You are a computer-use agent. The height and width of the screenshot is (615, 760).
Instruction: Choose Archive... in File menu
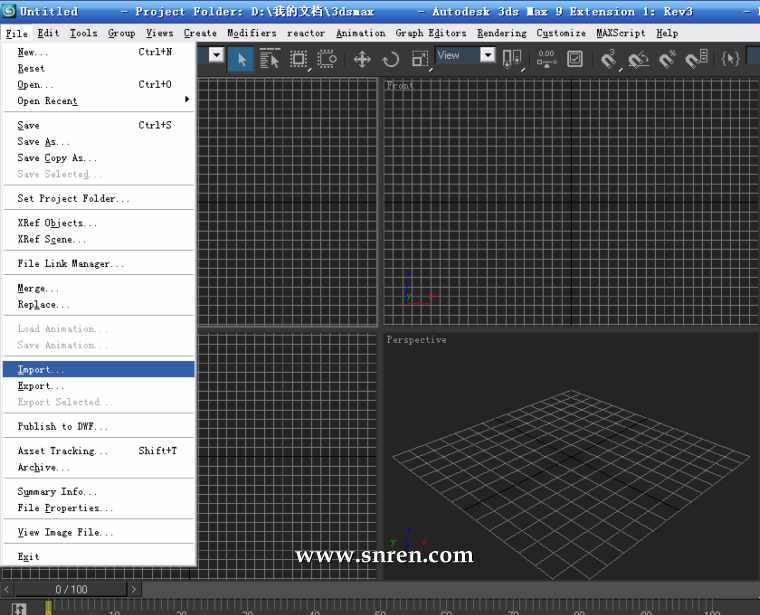pos(99,467)
